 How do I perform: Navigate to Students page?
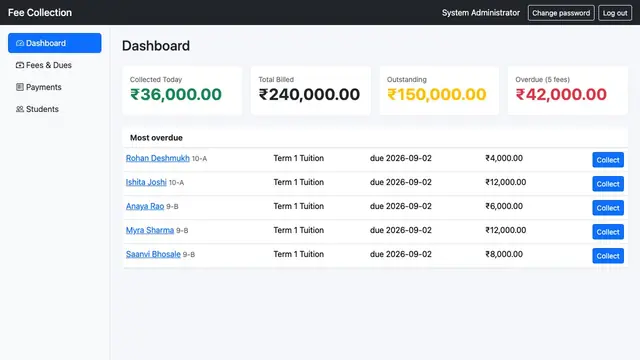55,109
